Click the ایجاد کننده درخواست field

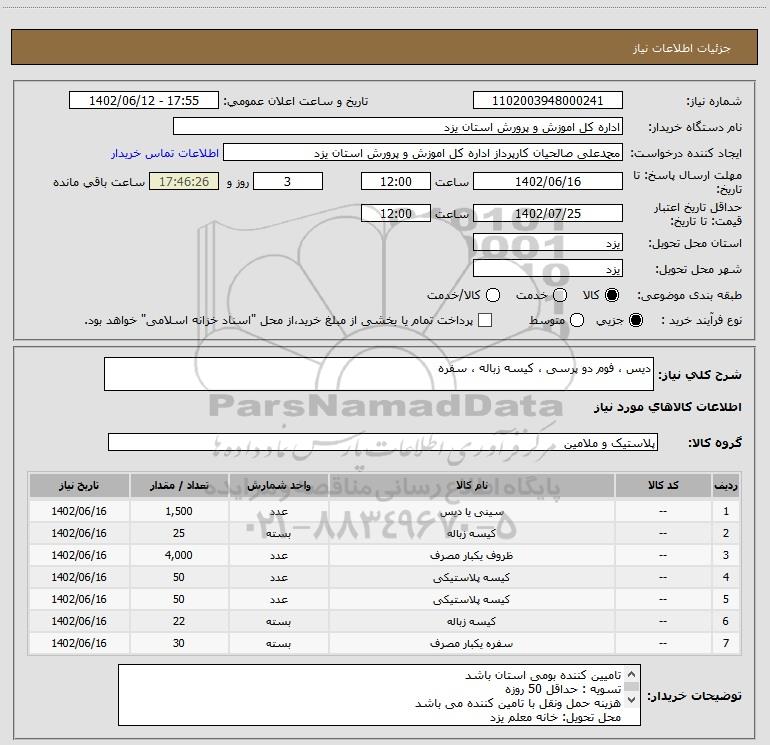[423, 153]
